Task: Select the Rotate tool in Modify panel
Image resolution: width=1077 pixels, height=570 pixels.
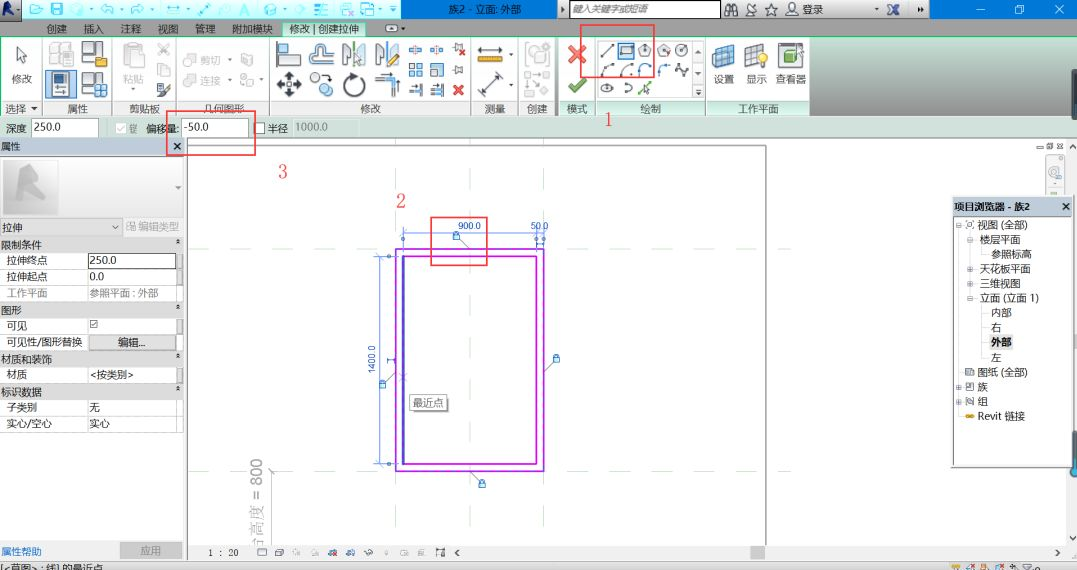Action: [x=354, y=86]
